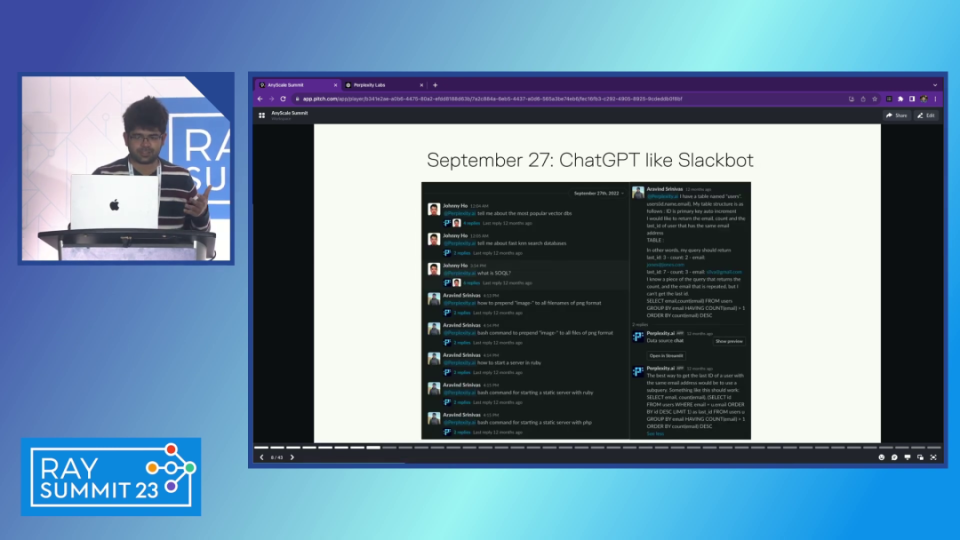960x540 pixels.
Task: Open the Pitch workspace grid icon
Action: [x=262, y=115]
